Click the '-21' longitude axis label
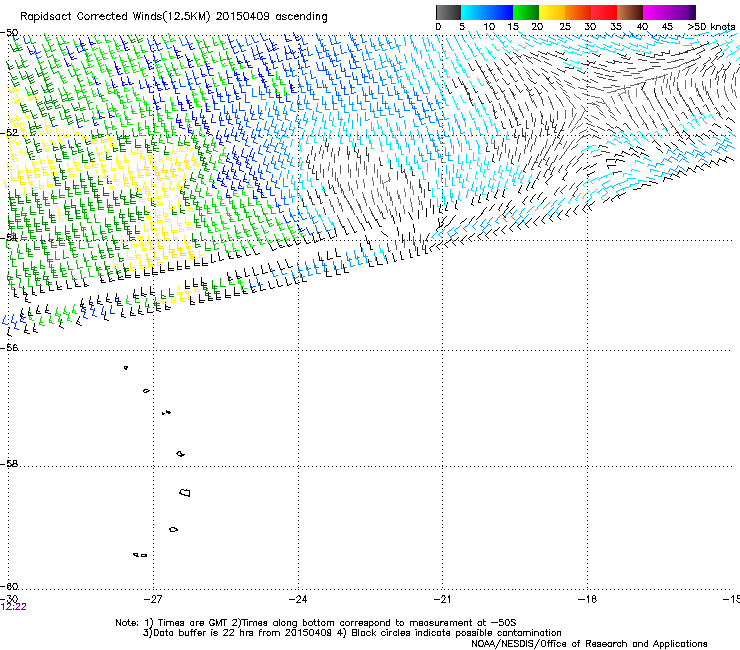This screenshot has height=650, width=740. coord(442,599)
